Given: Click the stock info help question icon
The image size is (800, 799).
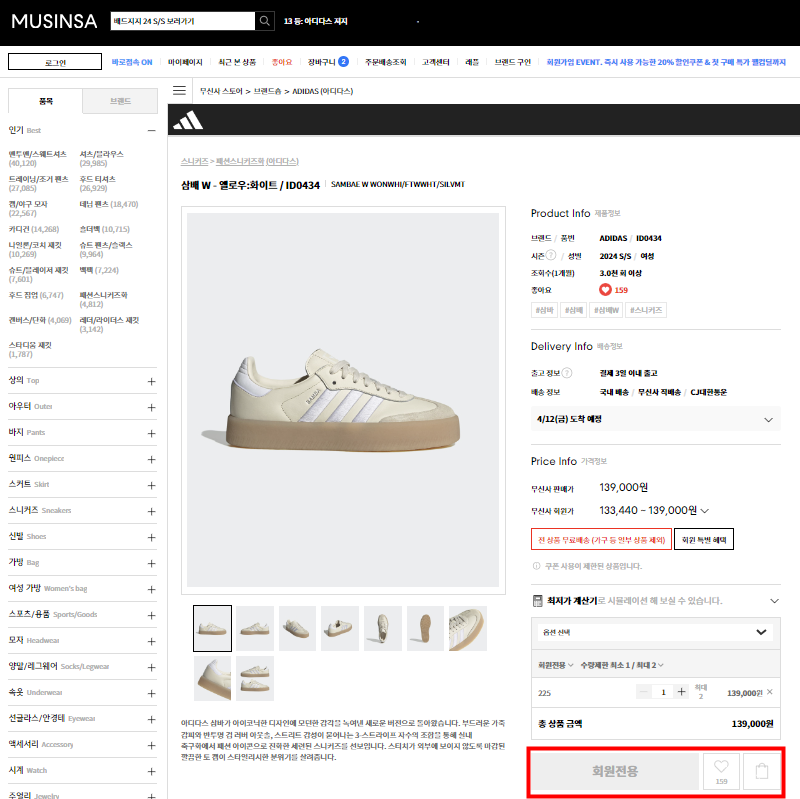Looking at the screenshot, I should tap(567, 373).
